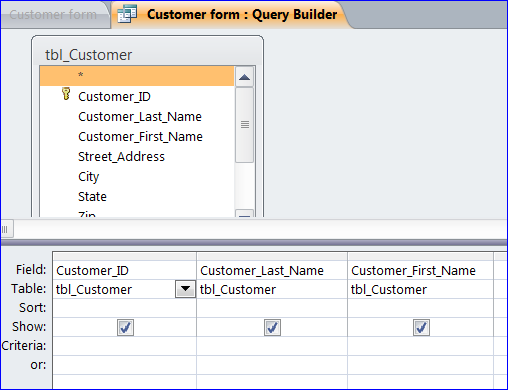Select the City field in tbl_Customer

tap(89, 177)
